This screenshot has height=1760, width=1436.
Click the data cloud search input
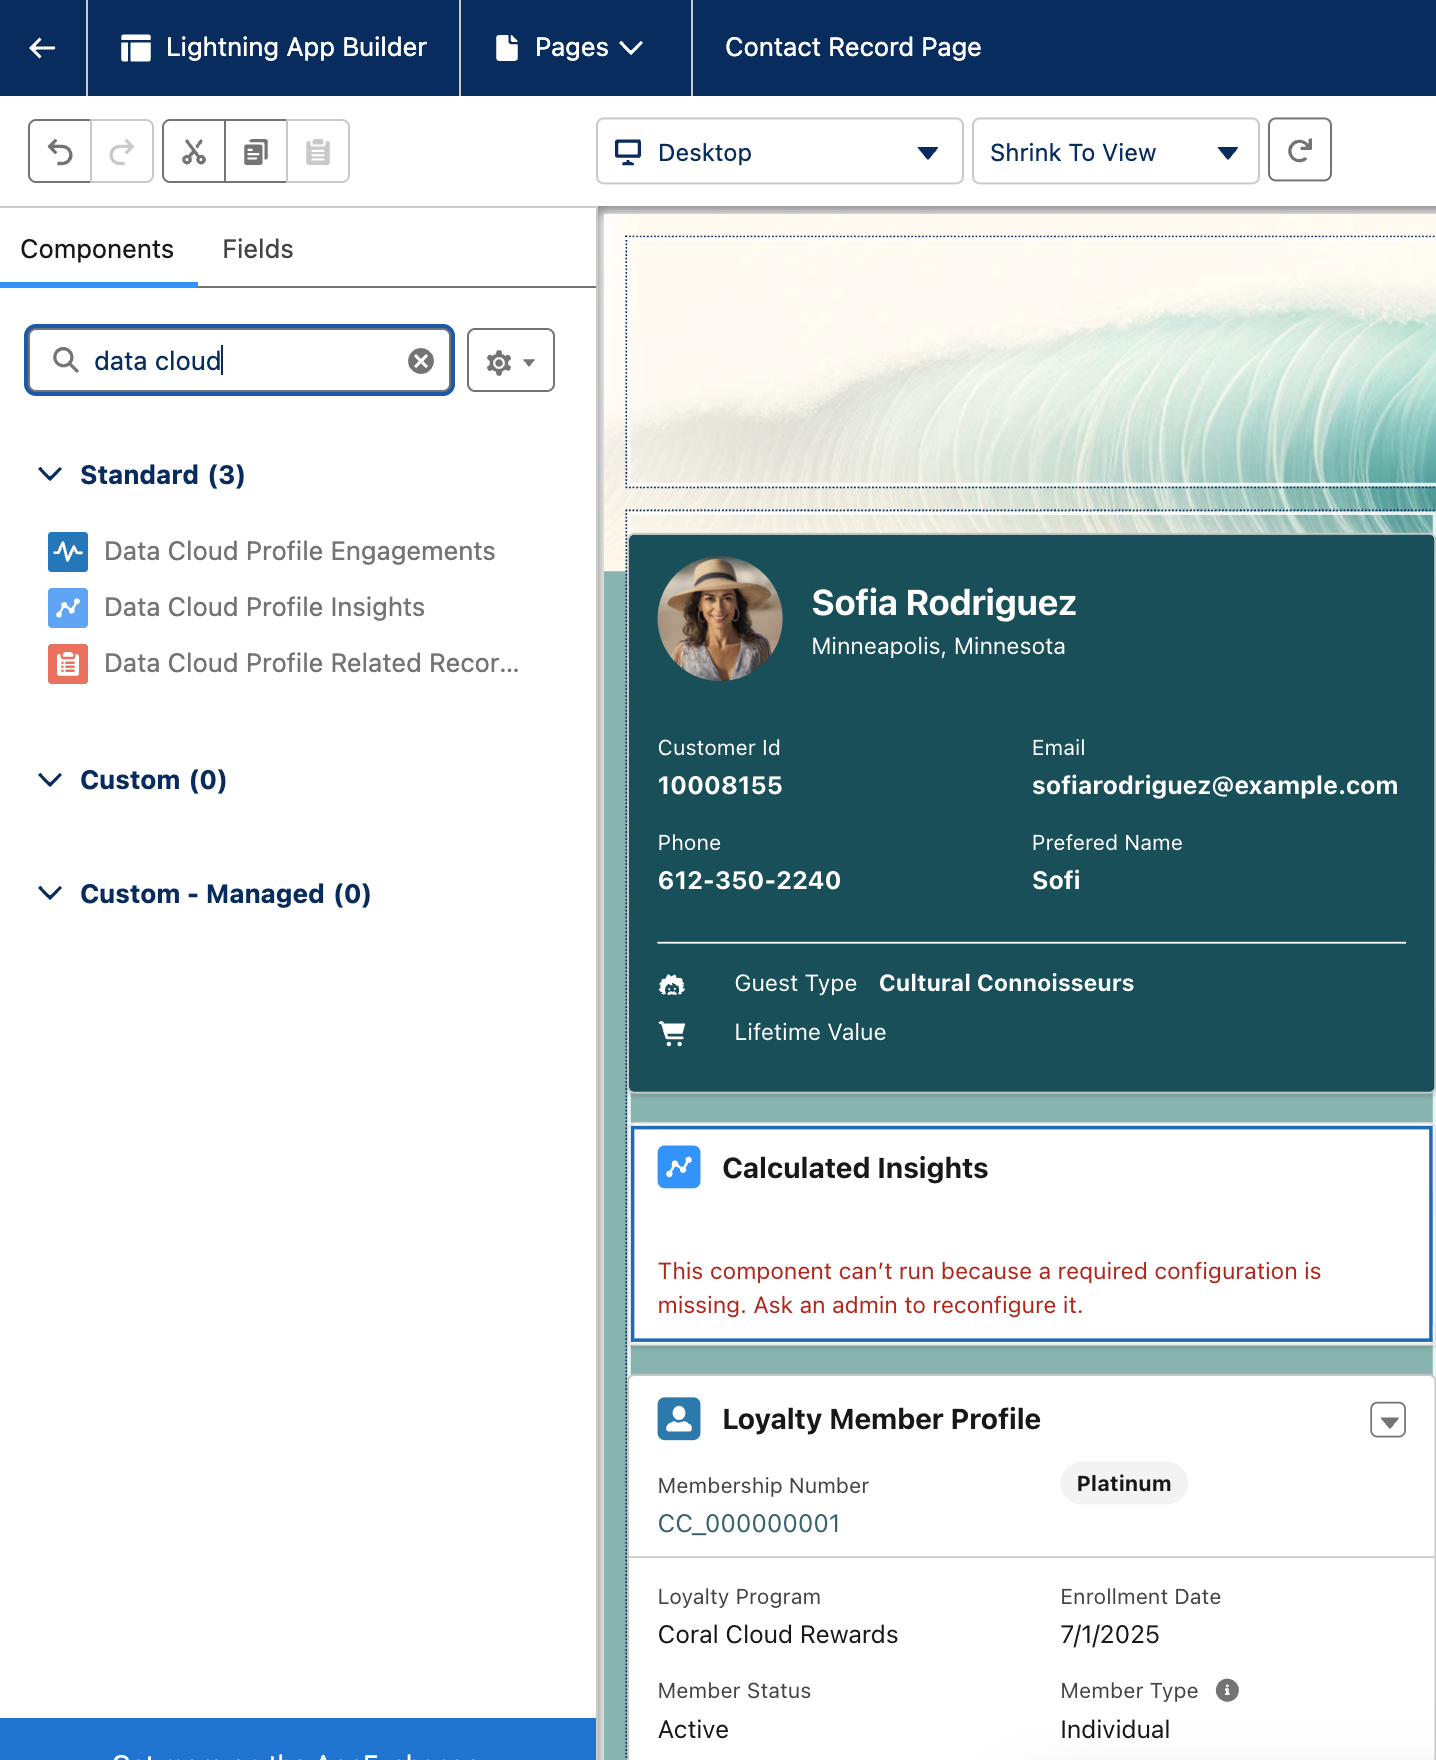pos(240,361)
